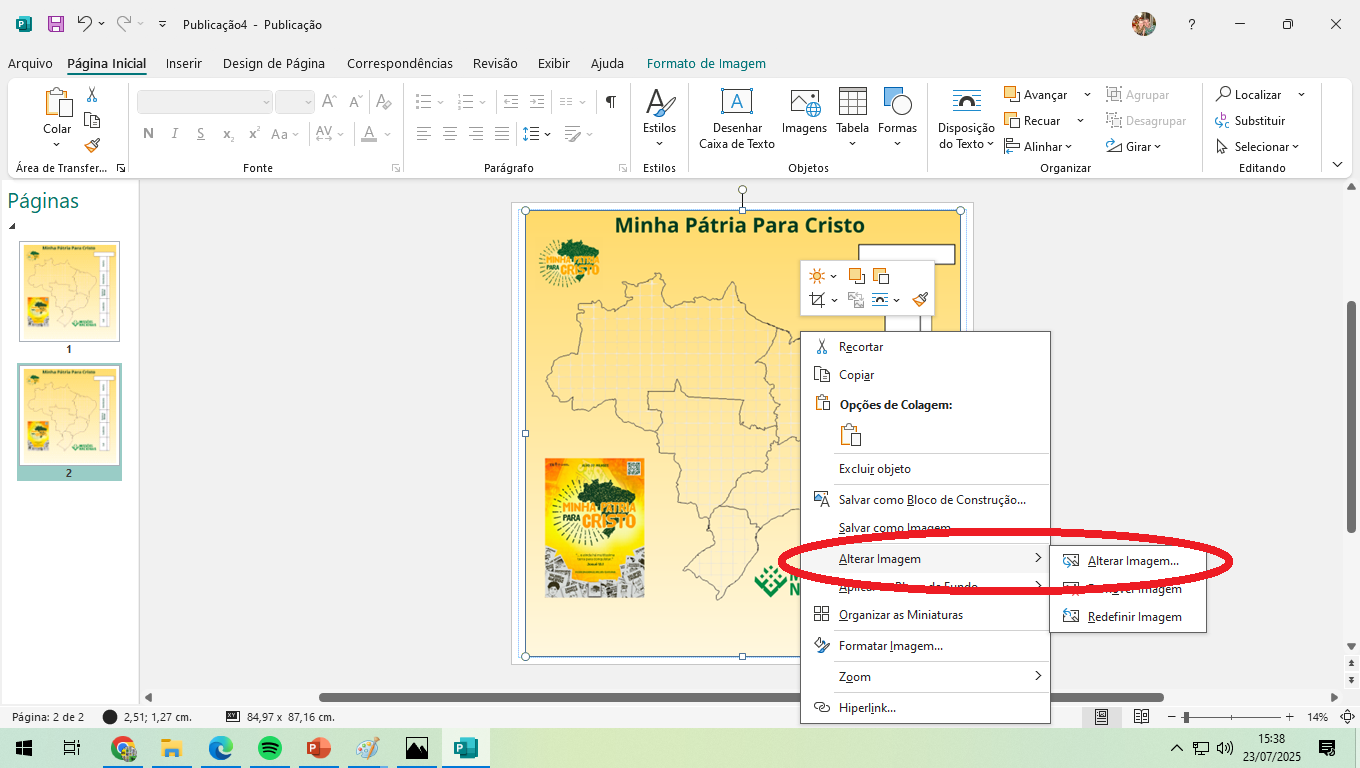Click the Substituir replace icon
The width and height of the screenshot is (1360, 768).
pyautogui.click(x=1222, y=121)
